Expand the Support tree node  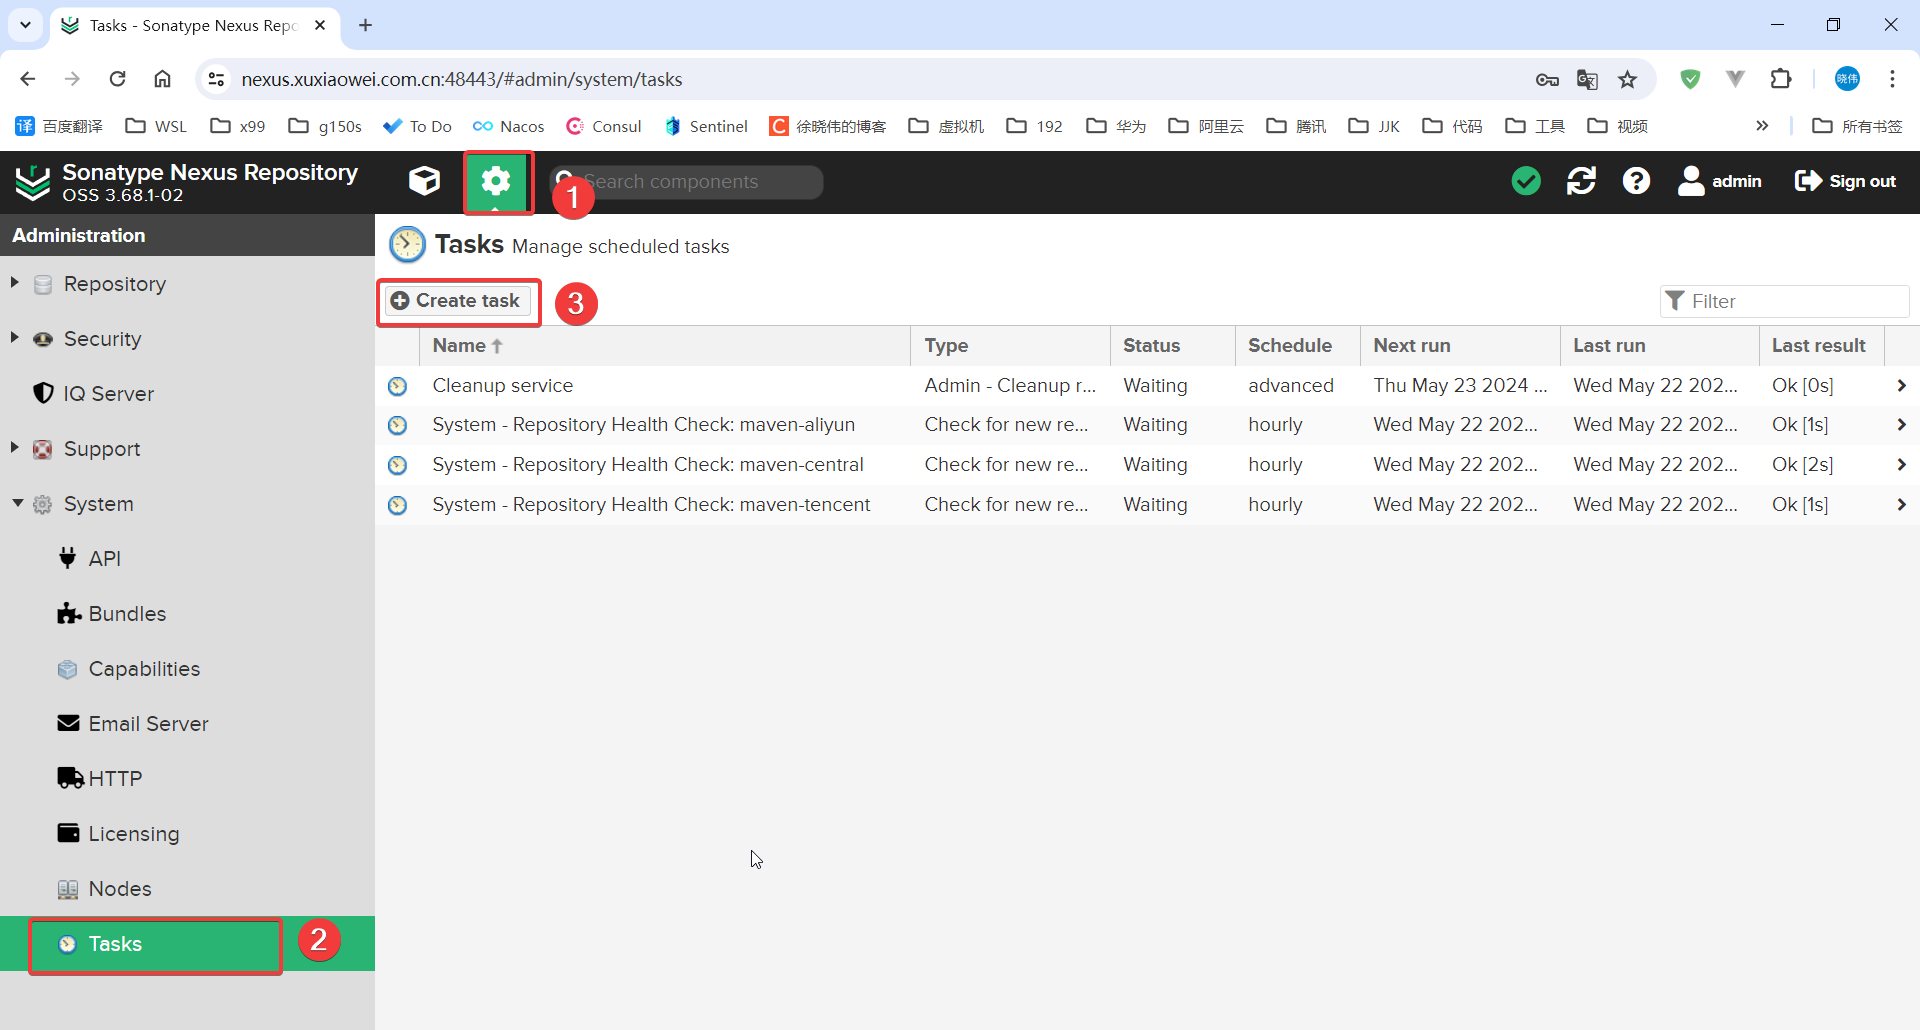pos(15,448)
